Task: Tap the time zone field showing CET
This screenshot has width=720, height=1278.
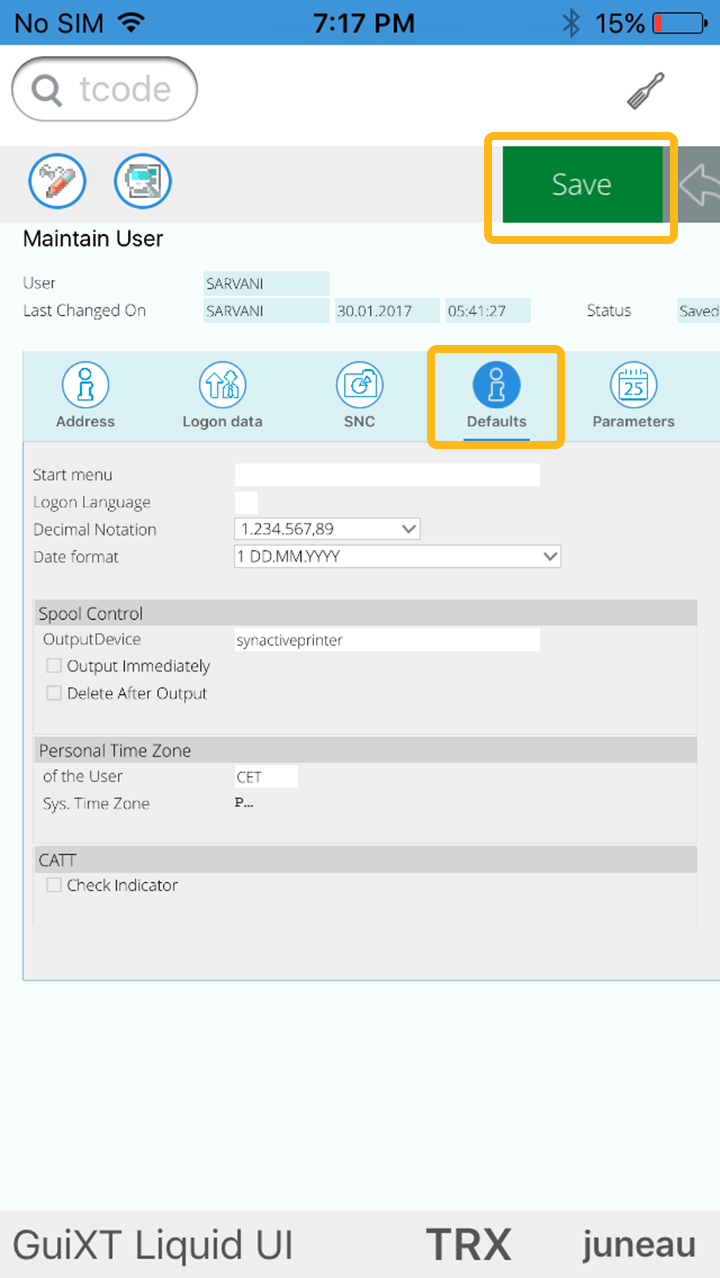Action: [265, 777]
